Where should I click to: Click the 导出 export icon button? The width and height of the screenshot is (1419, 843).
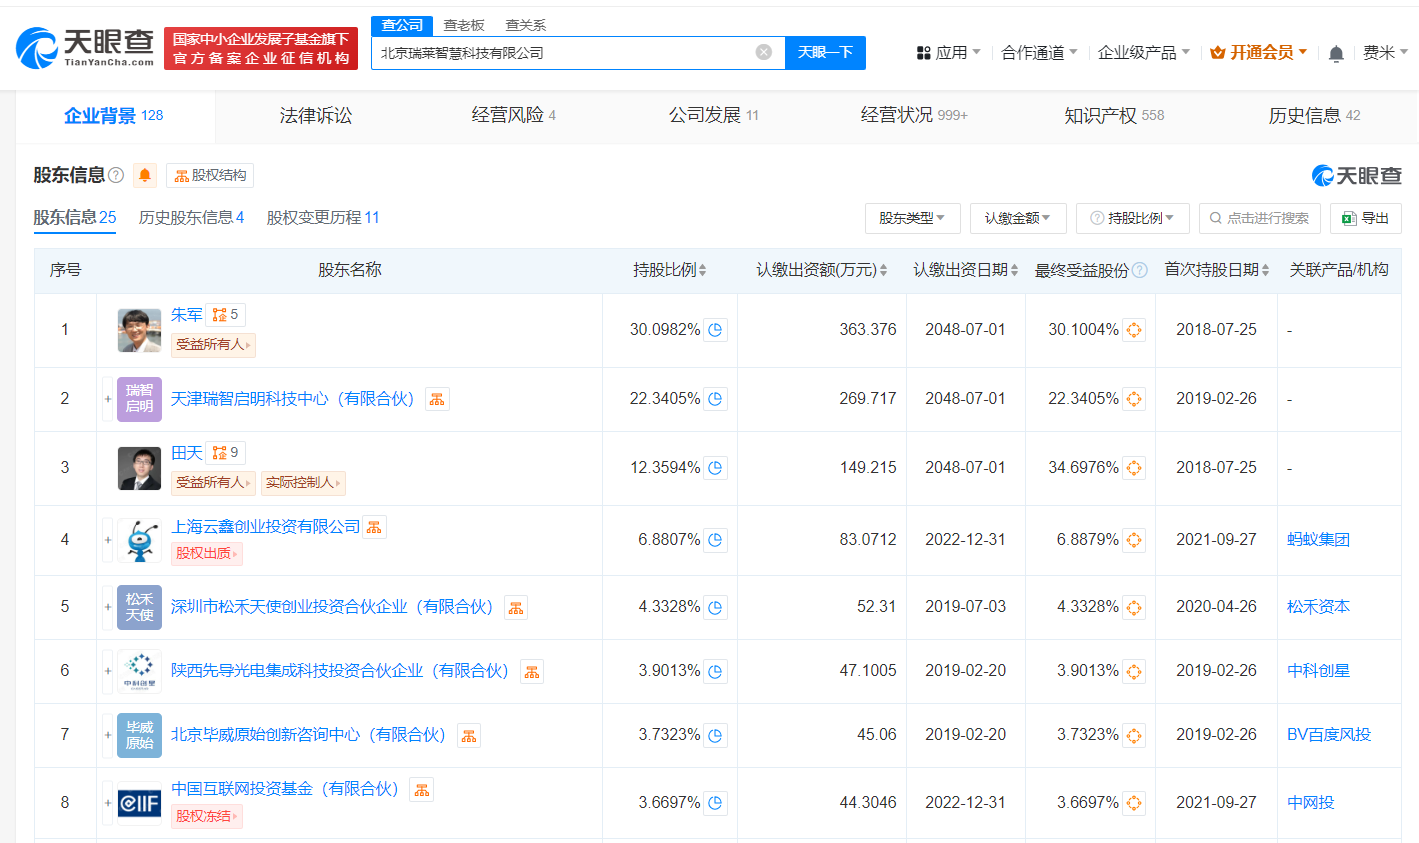(x=1365, y=218)
